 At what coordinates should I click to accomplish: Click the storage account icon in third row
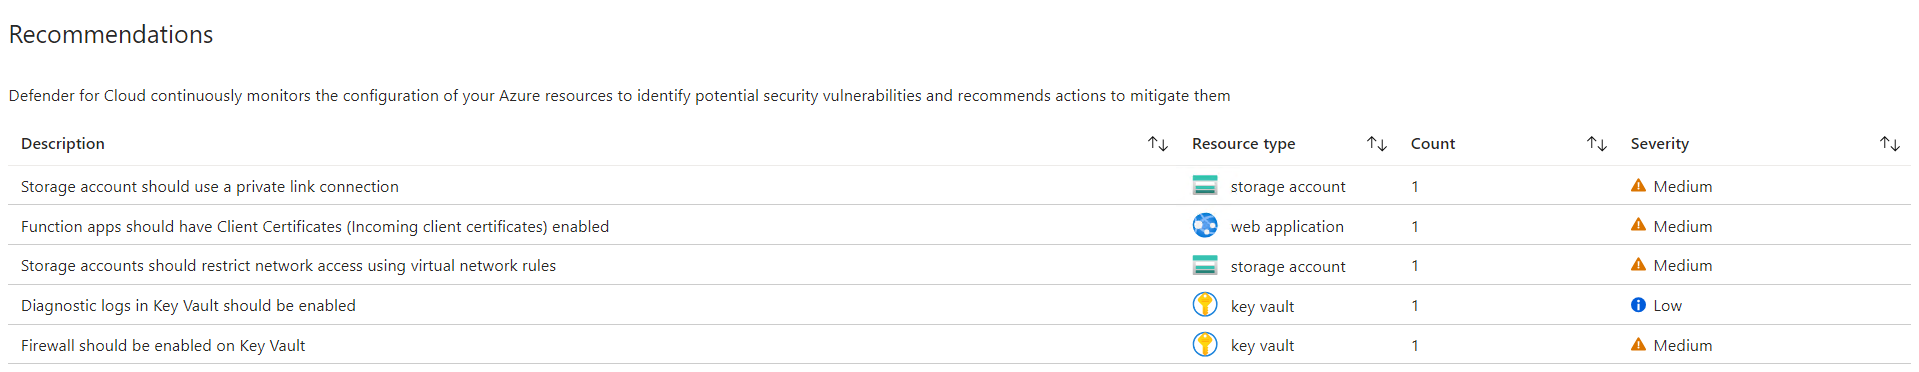[x=1205, y=265]
